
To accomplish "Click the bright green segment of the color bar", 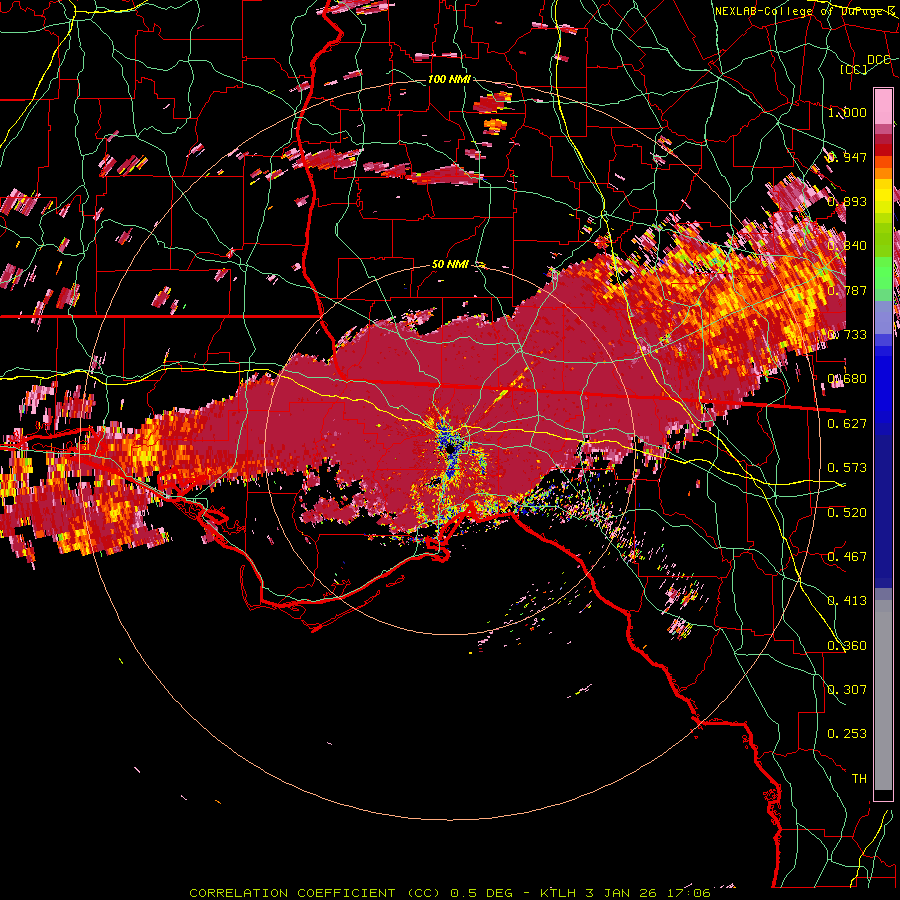I will click(883, 273).
